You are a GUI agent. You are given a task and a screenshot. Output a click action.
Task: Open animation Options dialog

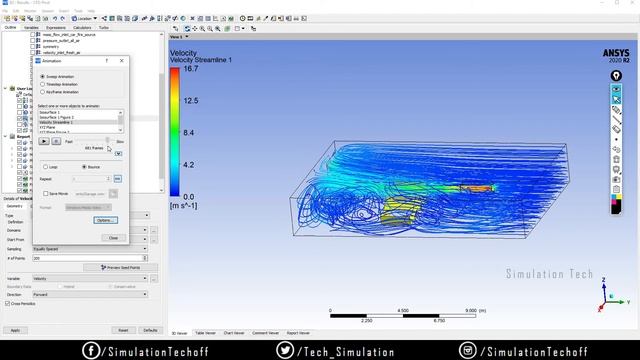click(x=105, y=220)
